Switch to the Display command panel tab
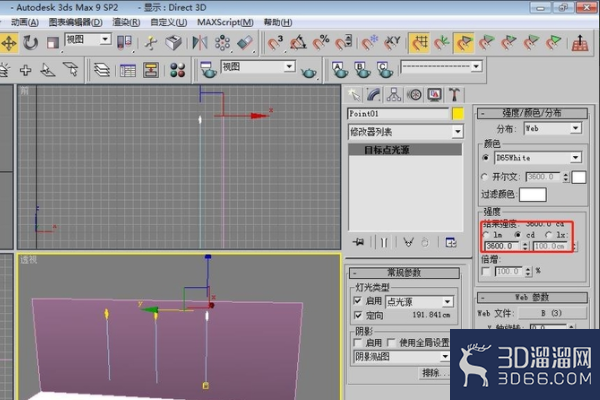Image resolution: width=600 pixels, height=400 pixels. (x=434, y=95)
